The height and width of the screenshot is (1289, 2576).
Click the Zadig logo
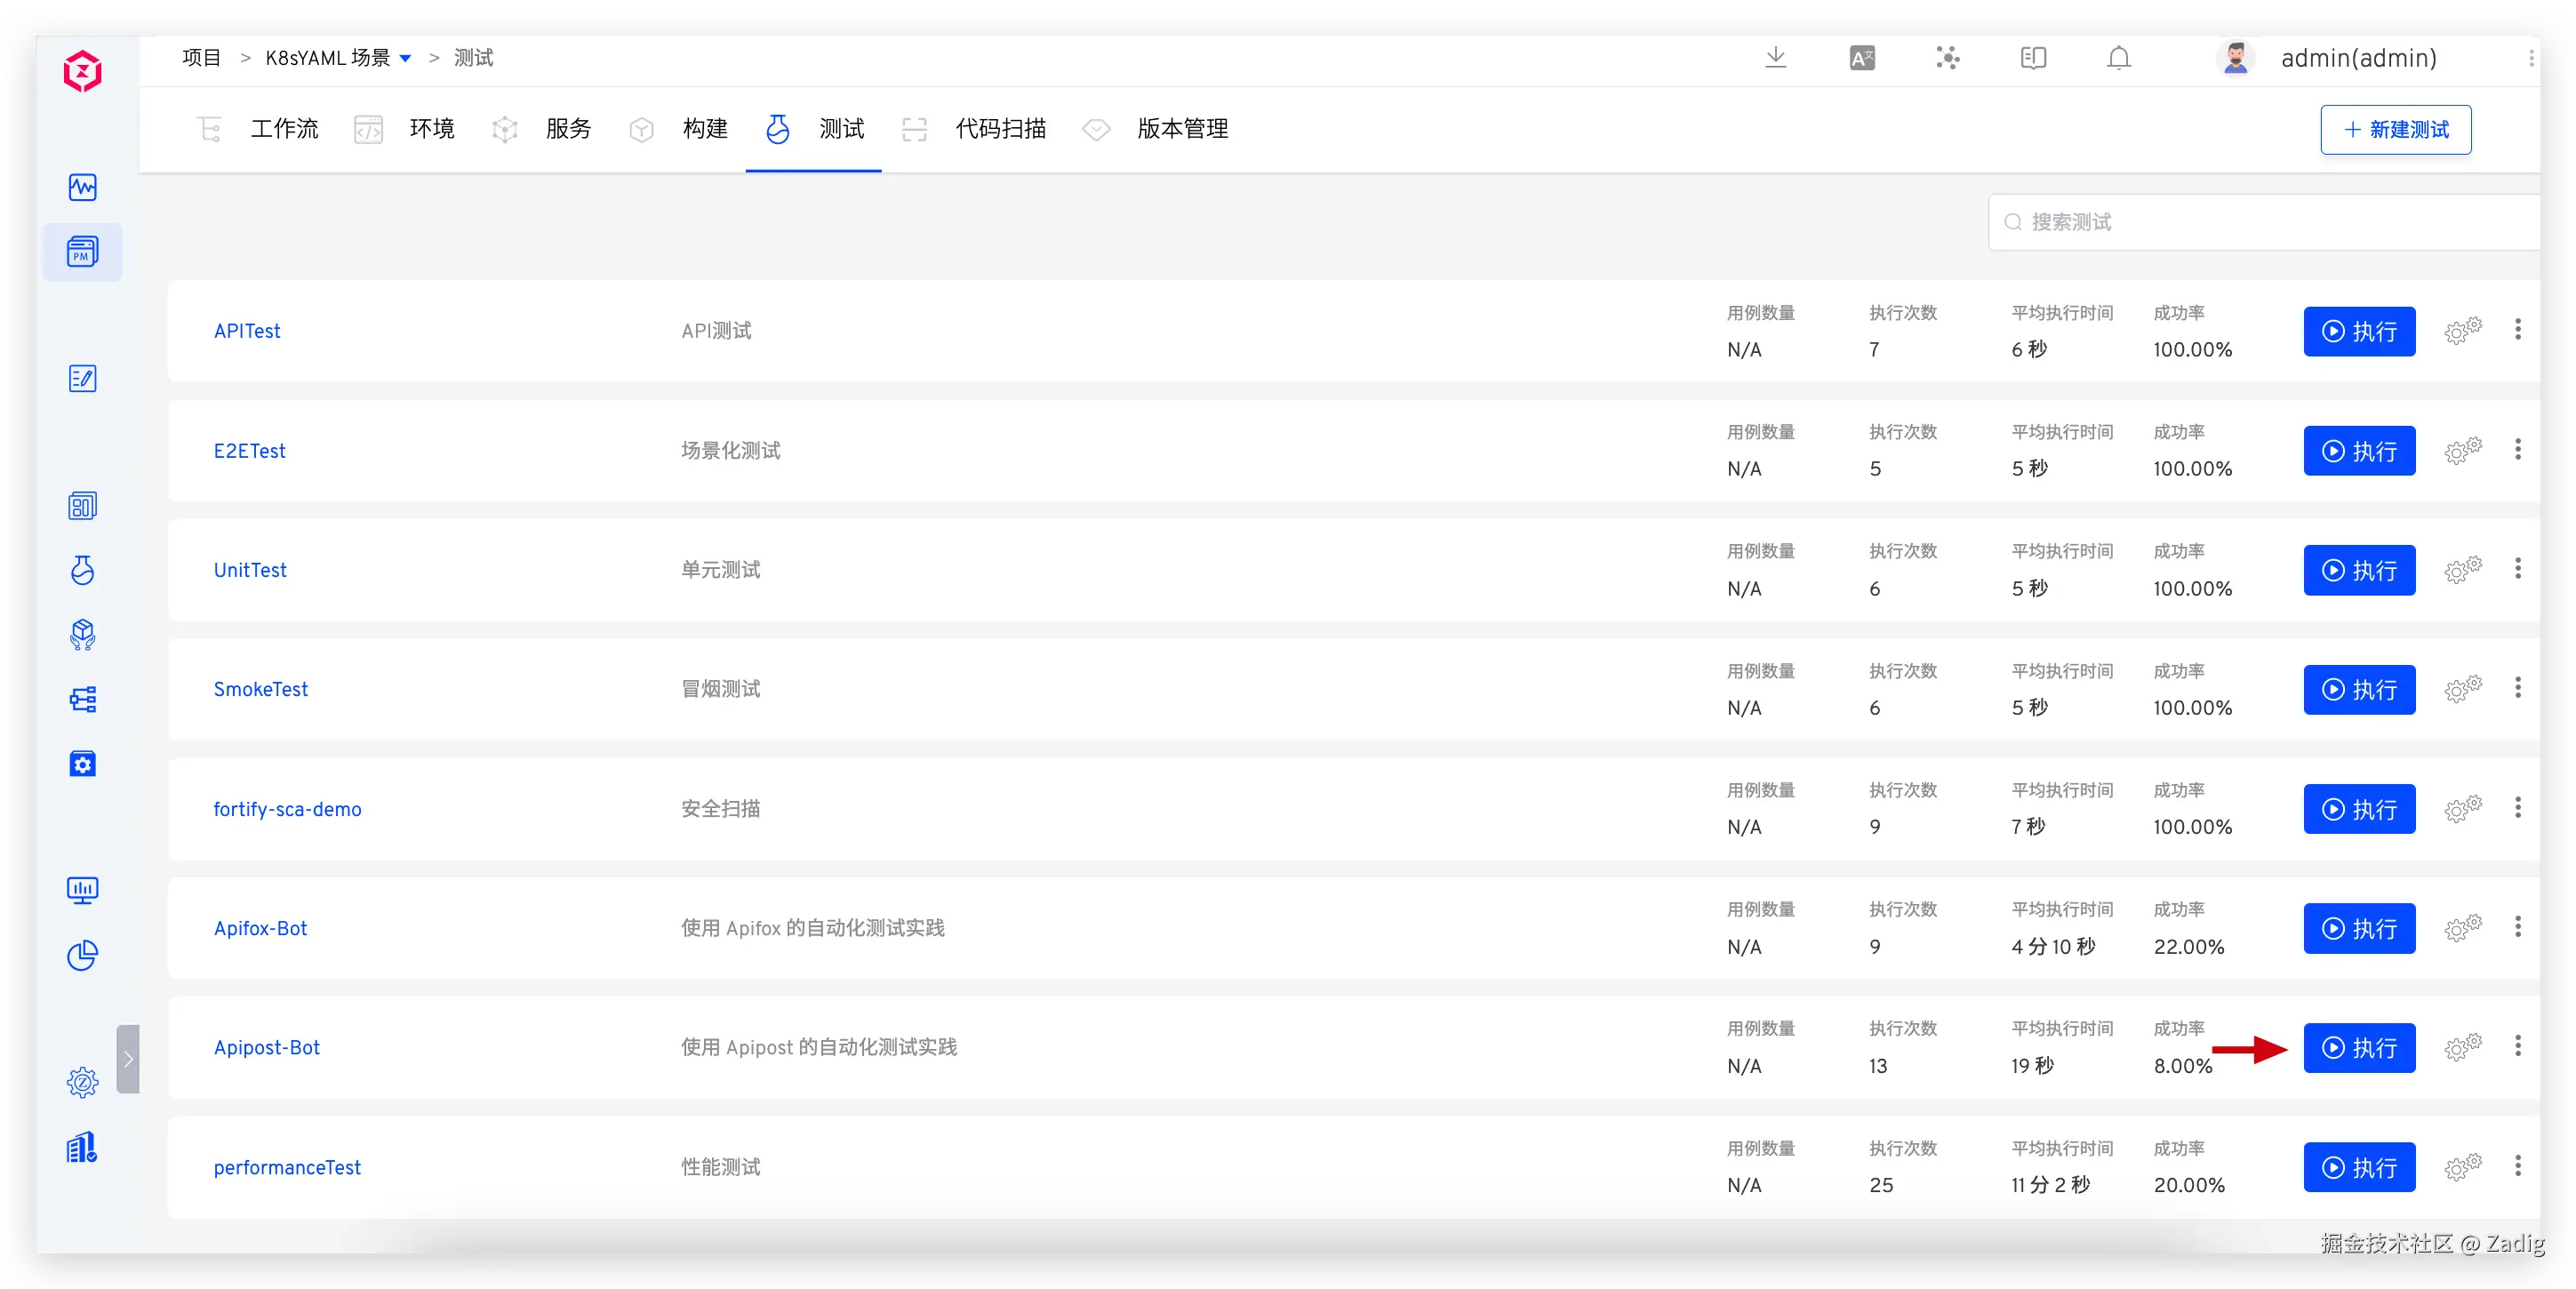pyautogui.click(x=82, y=72)
